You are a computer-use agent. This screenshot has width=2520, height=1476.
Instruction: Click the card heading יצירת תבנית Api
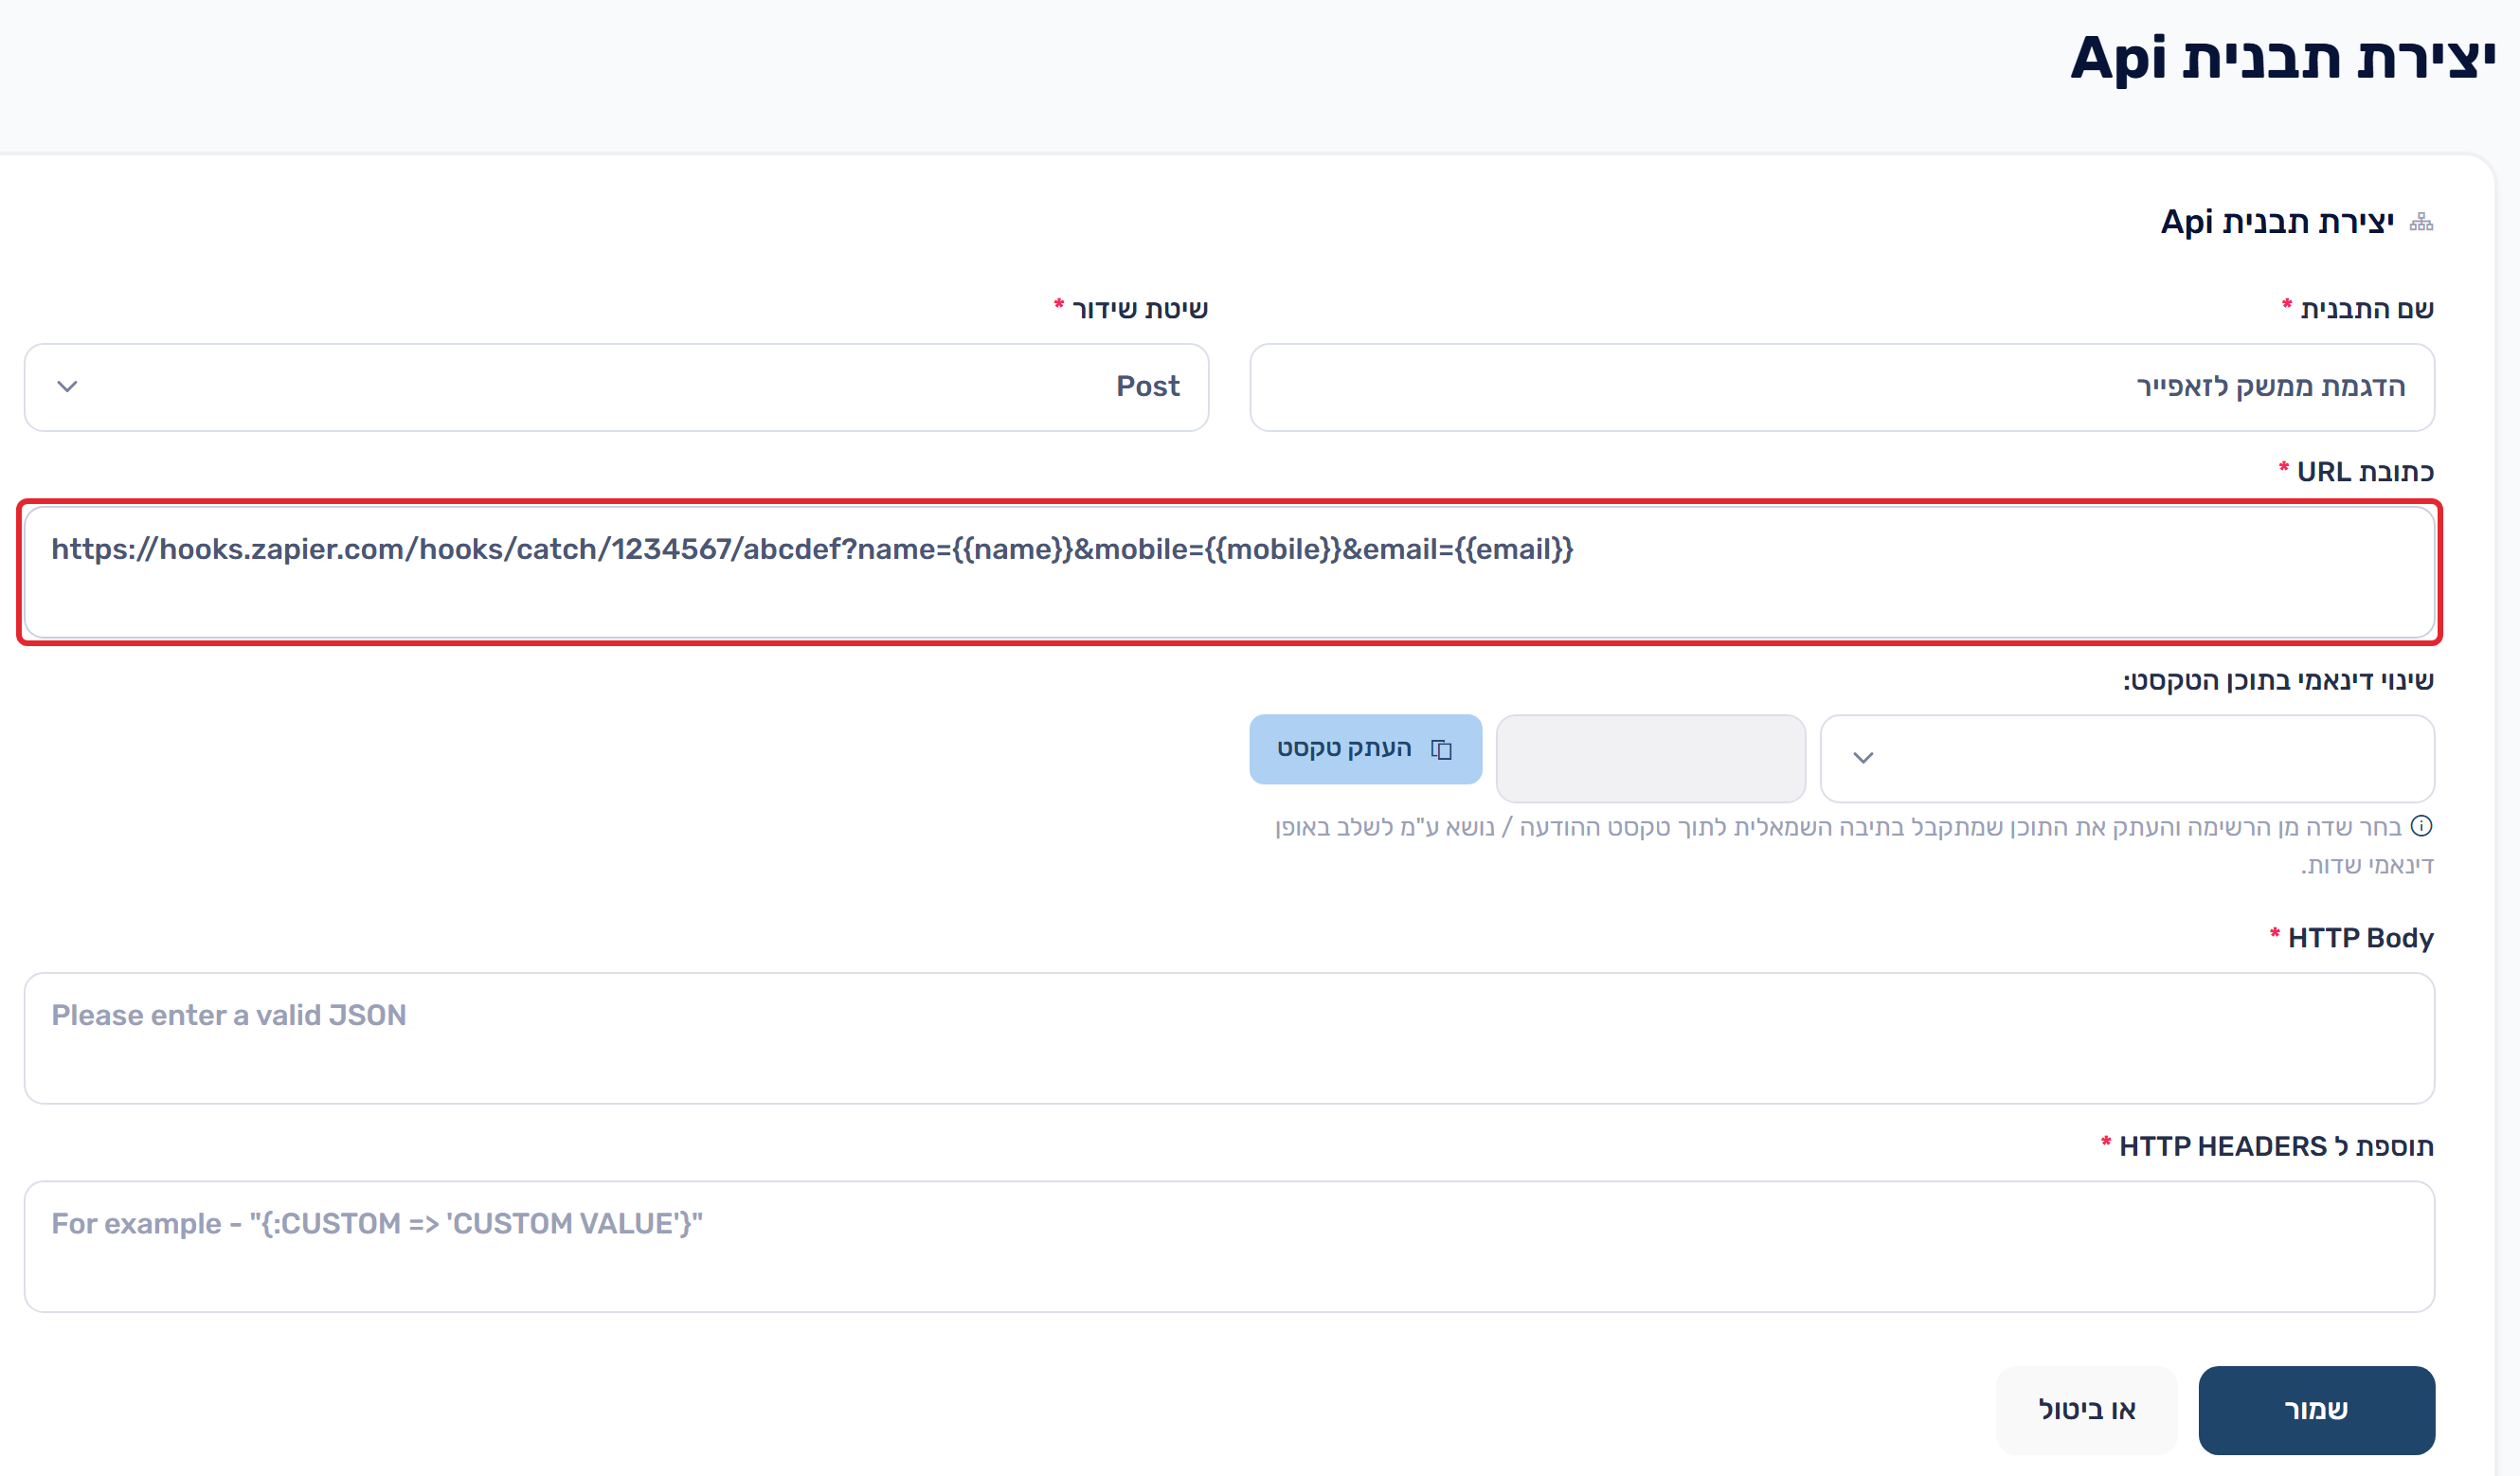point(2277,221)
